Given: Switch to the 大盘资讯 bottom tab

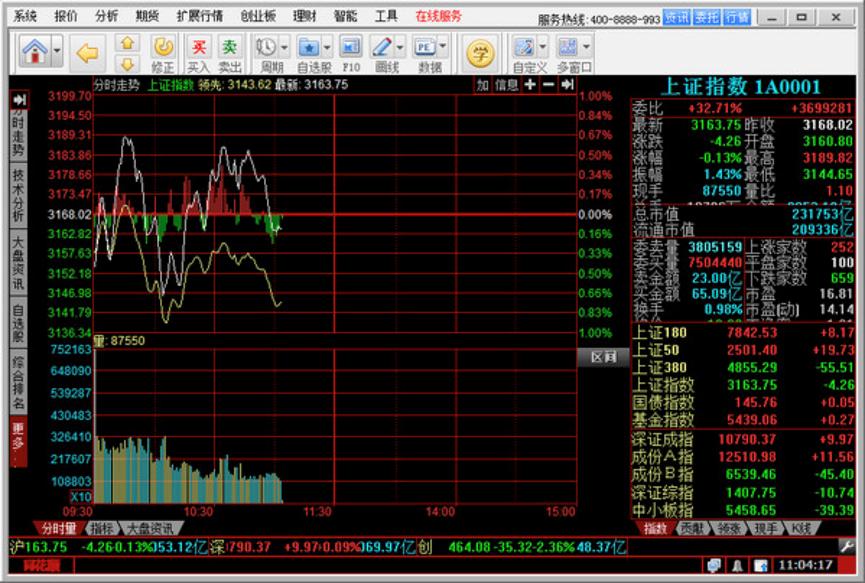Looking at the screenshot, I should (149, 528).
